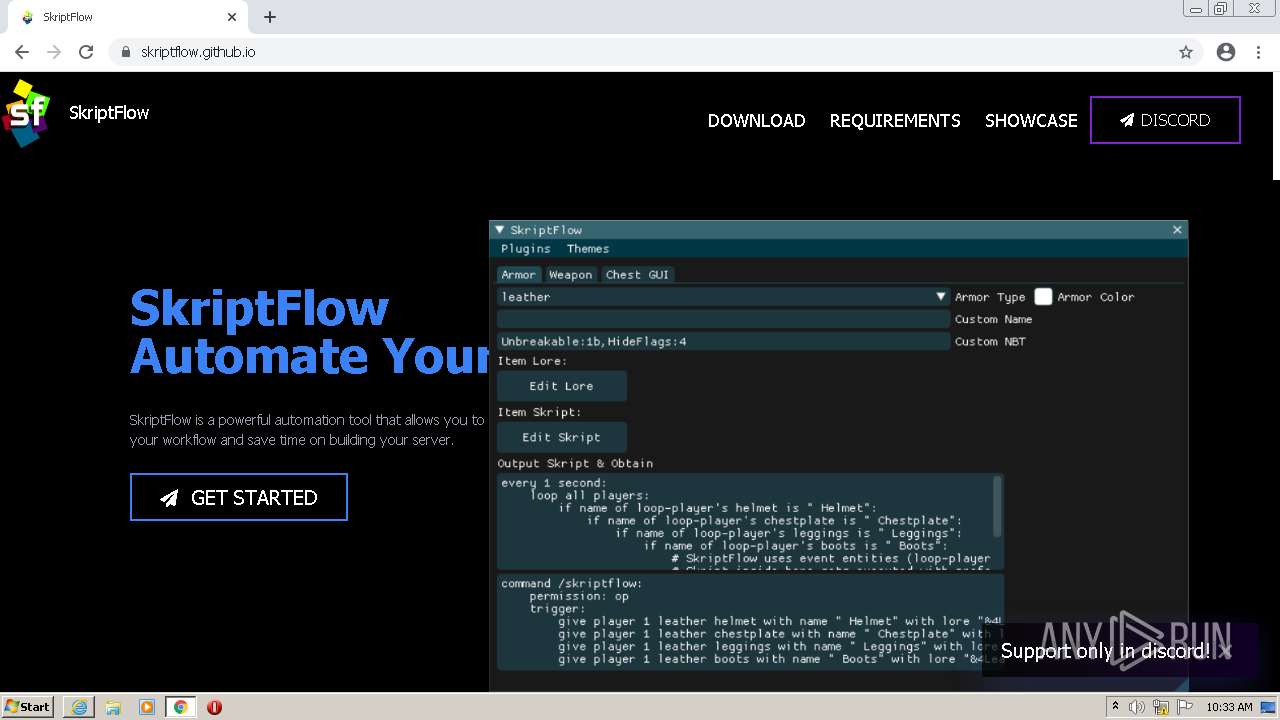Dismiss the 'Support only in discord!' notification

1226,651
